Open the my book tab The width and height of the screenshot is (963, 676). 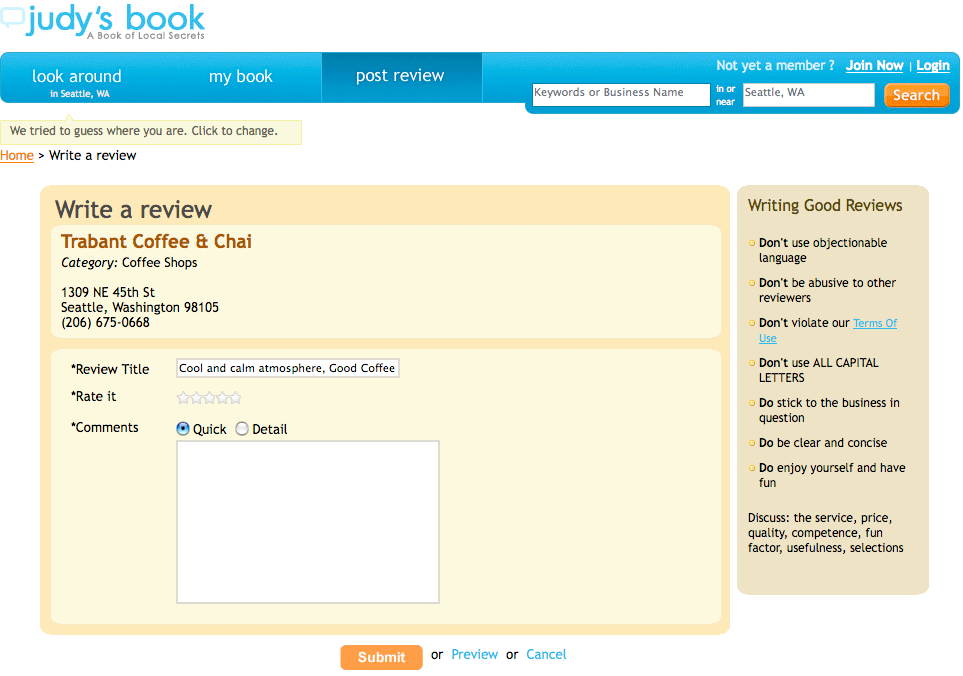pyautogui.click(x=240, y=77)
